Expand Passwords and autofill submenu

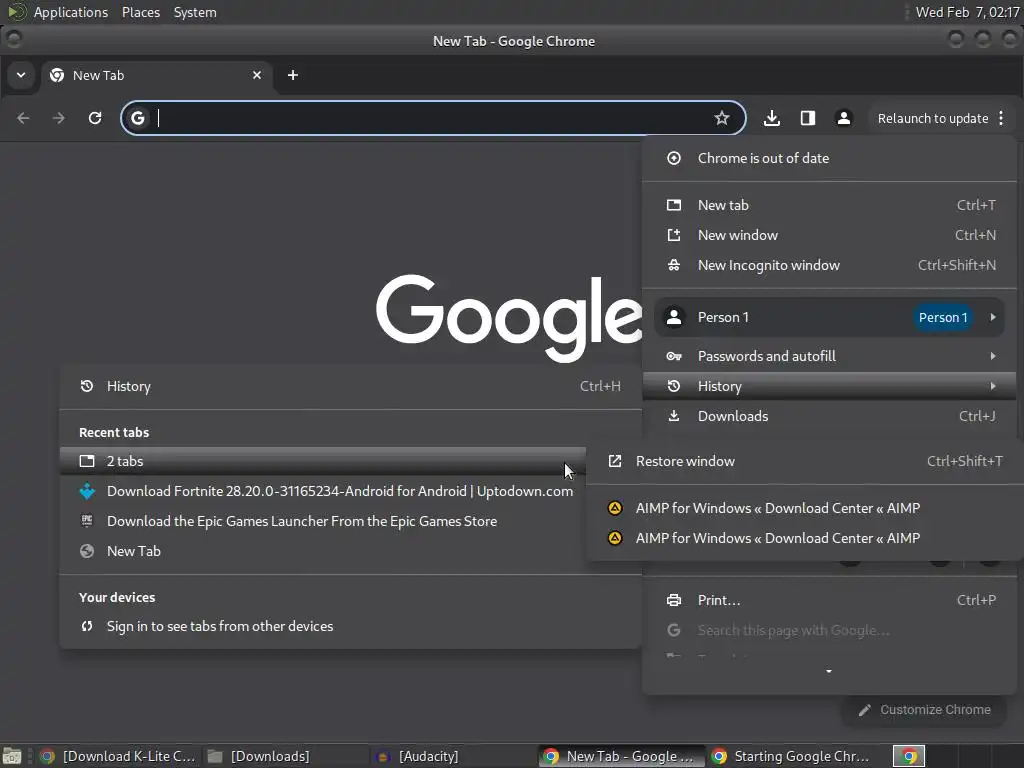coord(829,357)
